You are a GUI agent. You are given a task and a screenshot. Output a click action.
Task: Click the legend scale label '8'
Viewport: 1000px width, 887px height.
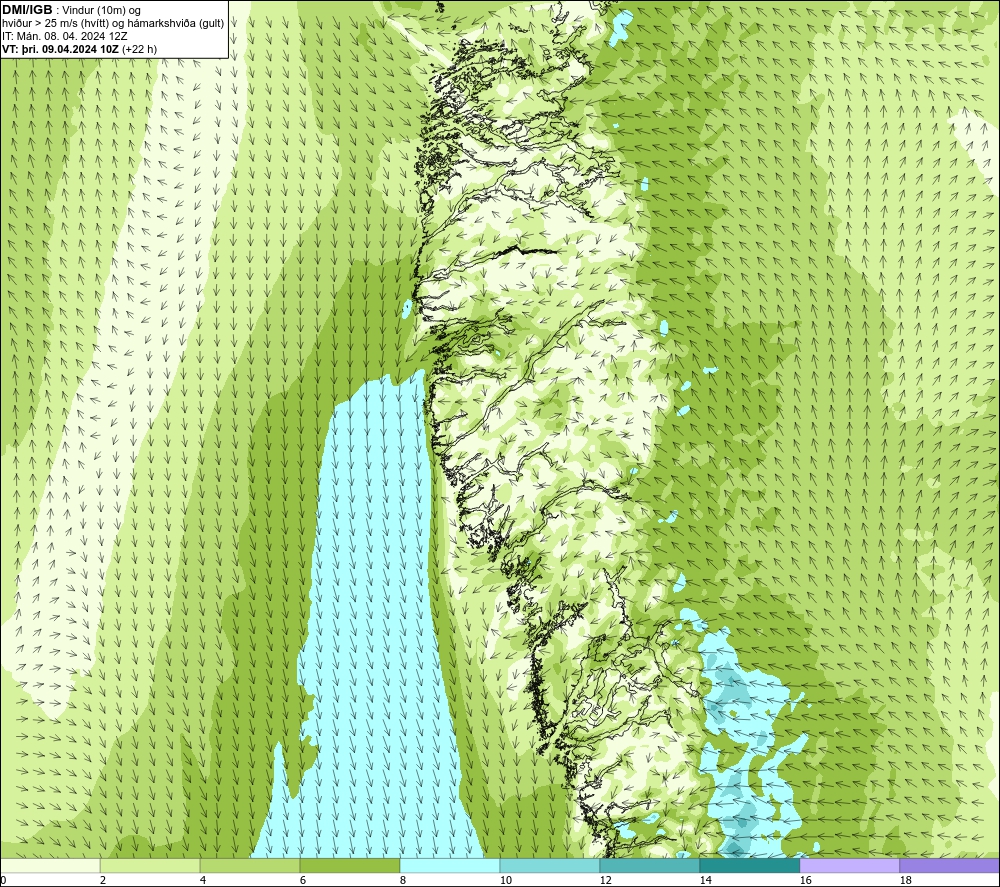tap(403, 881)
